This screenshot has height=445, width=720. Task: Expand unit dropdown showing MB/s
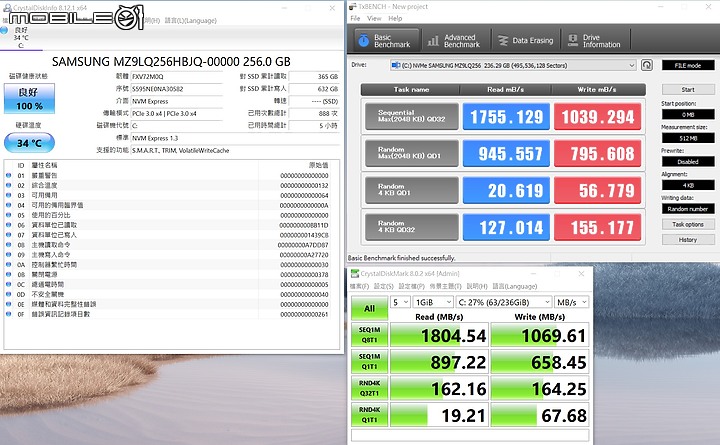pyautogui.click(x=571, y=302)
